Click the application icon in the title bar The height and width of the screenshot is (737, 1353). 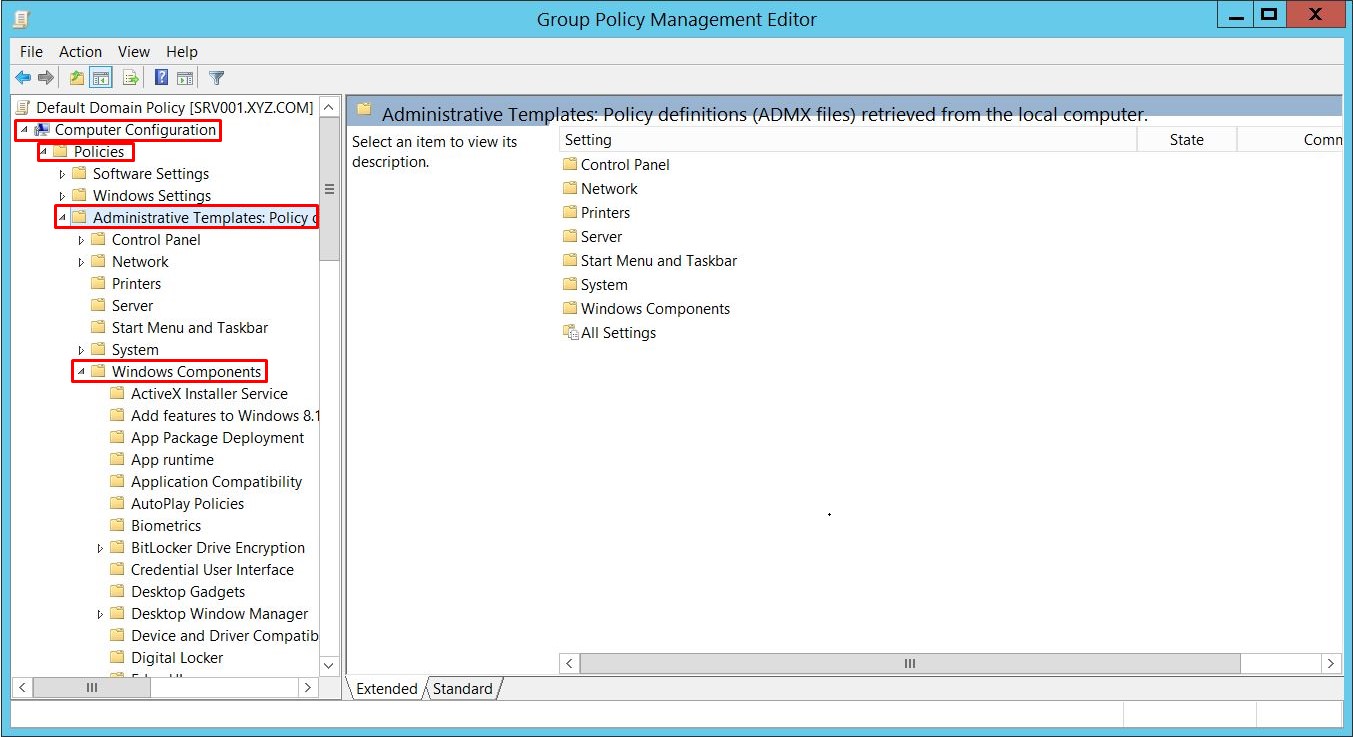pyautogui.click(x=22, y=19)
